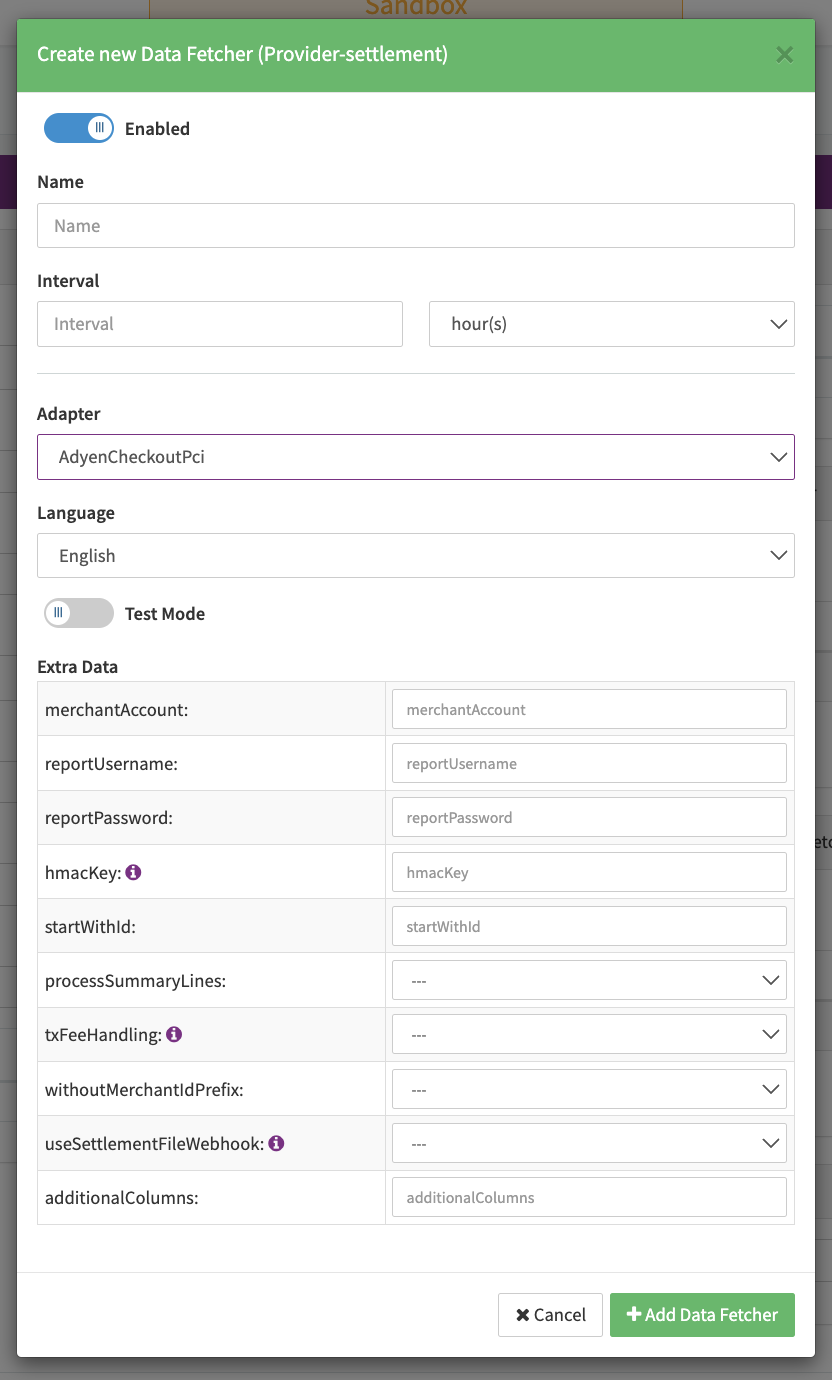Click the useSettlementFileWebhook info icon
Screen dimensions: 832x1380
point(276,1142)
